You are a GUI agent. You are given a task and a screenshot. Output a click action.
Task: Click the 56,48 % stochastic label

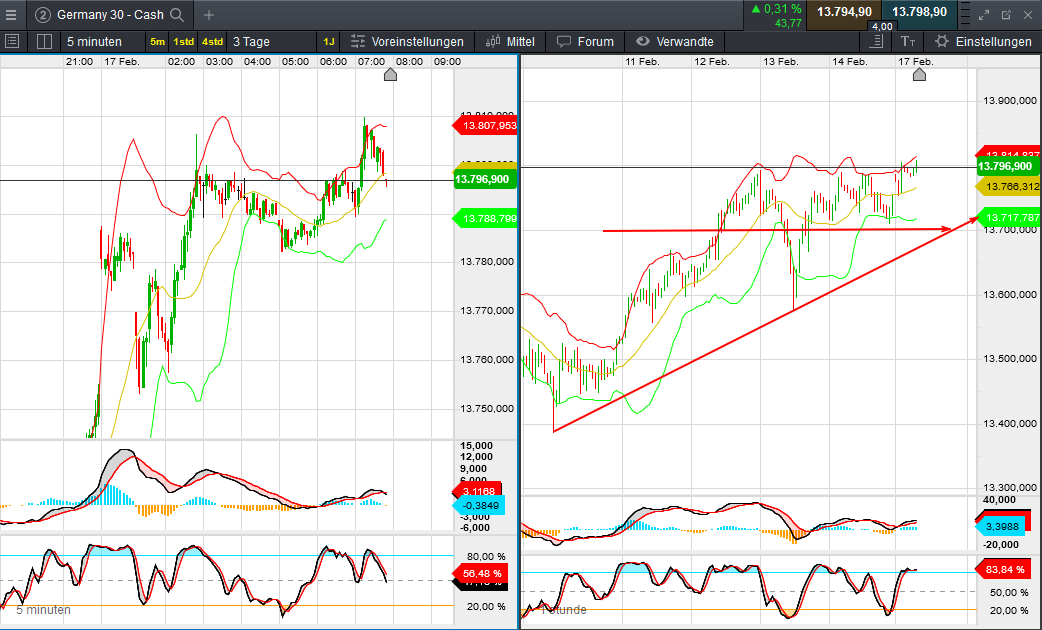click(x=480, y=573)
